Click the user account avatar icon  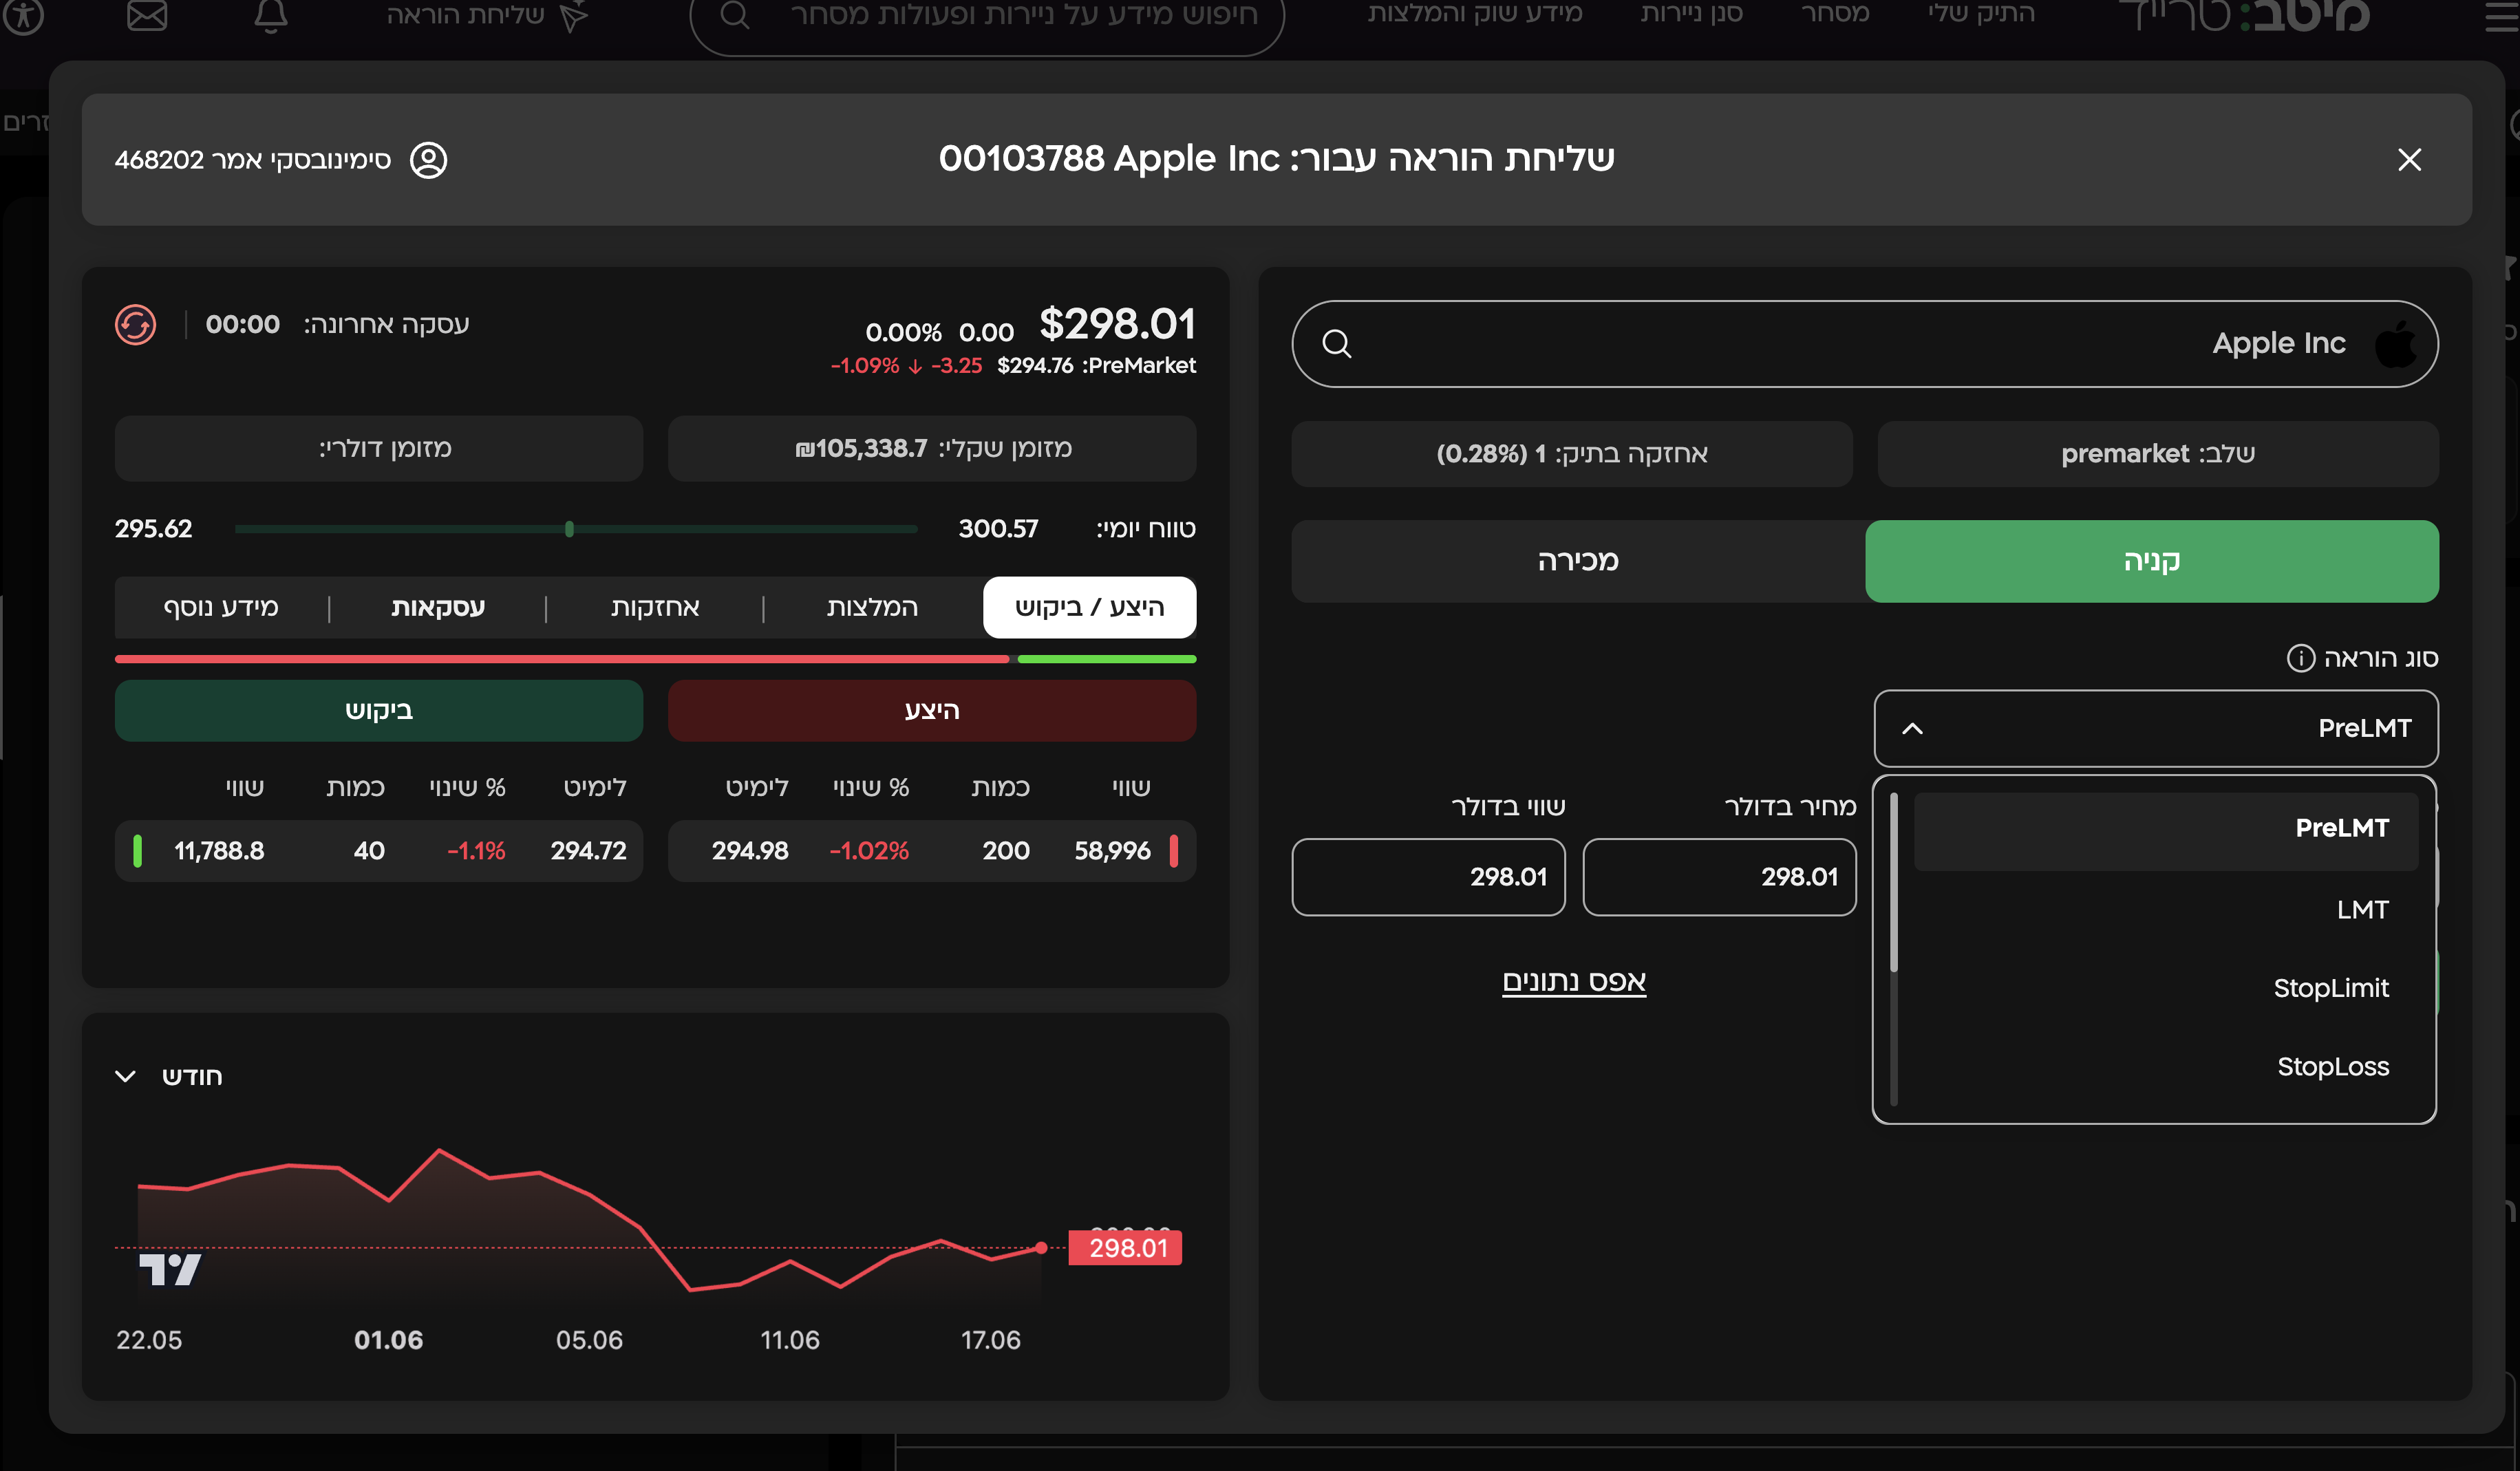pos(429,160)
